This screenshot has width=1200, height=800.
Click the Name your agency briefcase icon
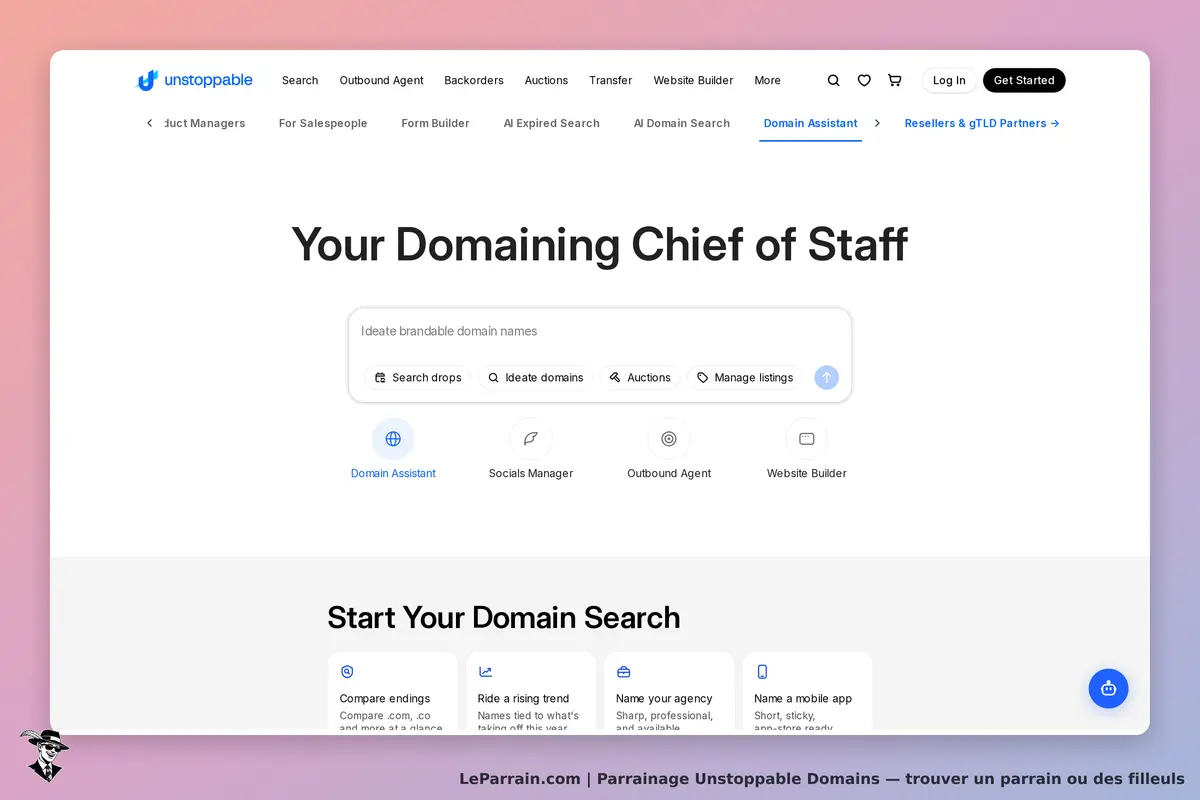623,672
